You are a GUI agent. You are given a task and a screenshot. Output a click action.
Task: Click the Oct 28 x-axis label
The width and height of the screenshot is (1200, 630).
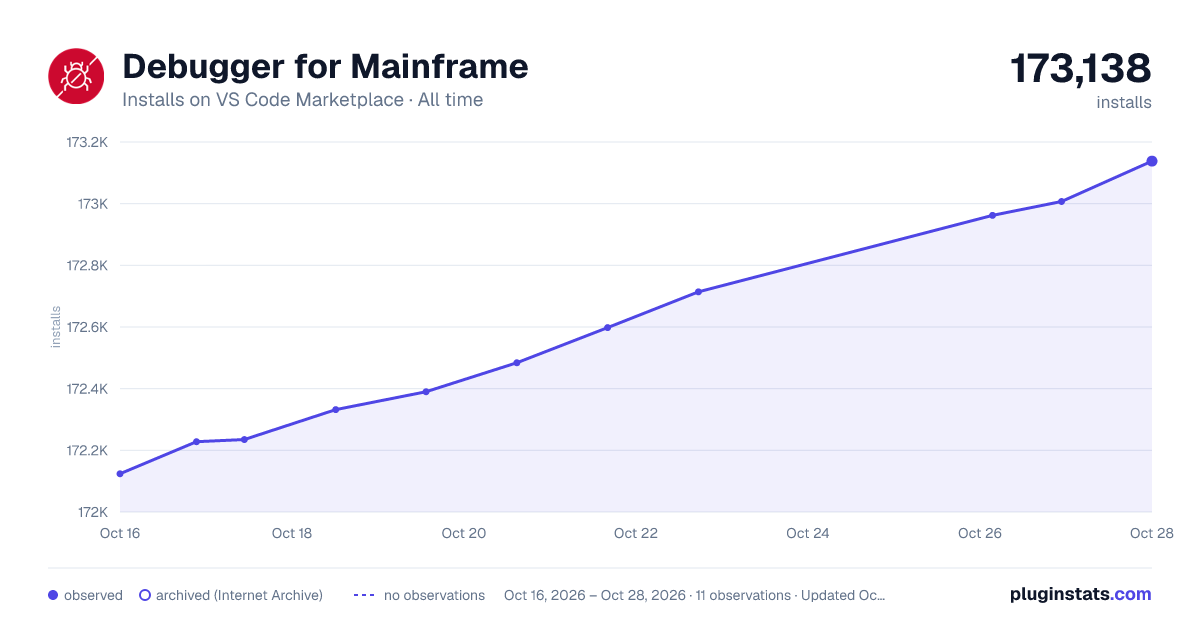coord(1150,533)
